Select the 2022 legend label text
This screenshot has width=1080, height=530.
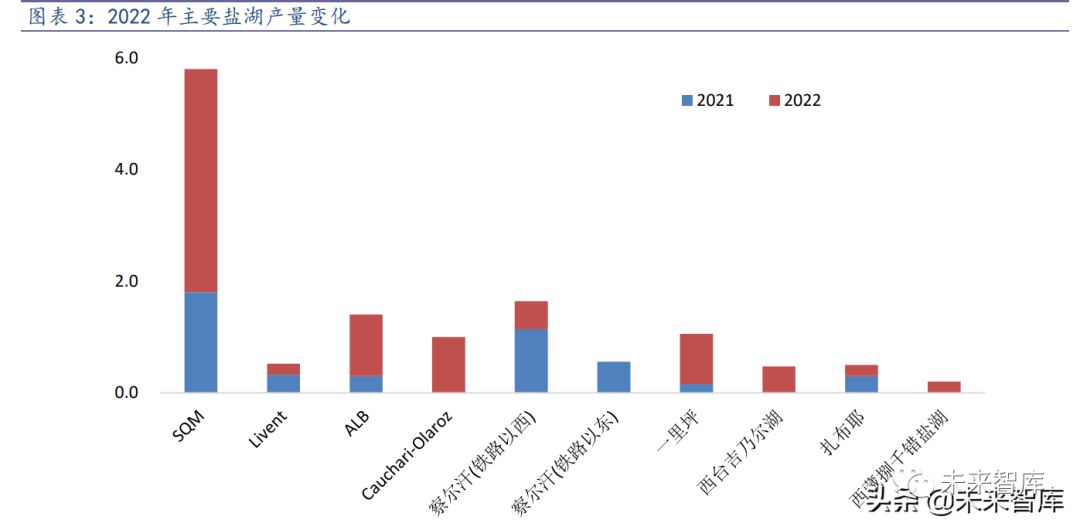click(802, 101)
